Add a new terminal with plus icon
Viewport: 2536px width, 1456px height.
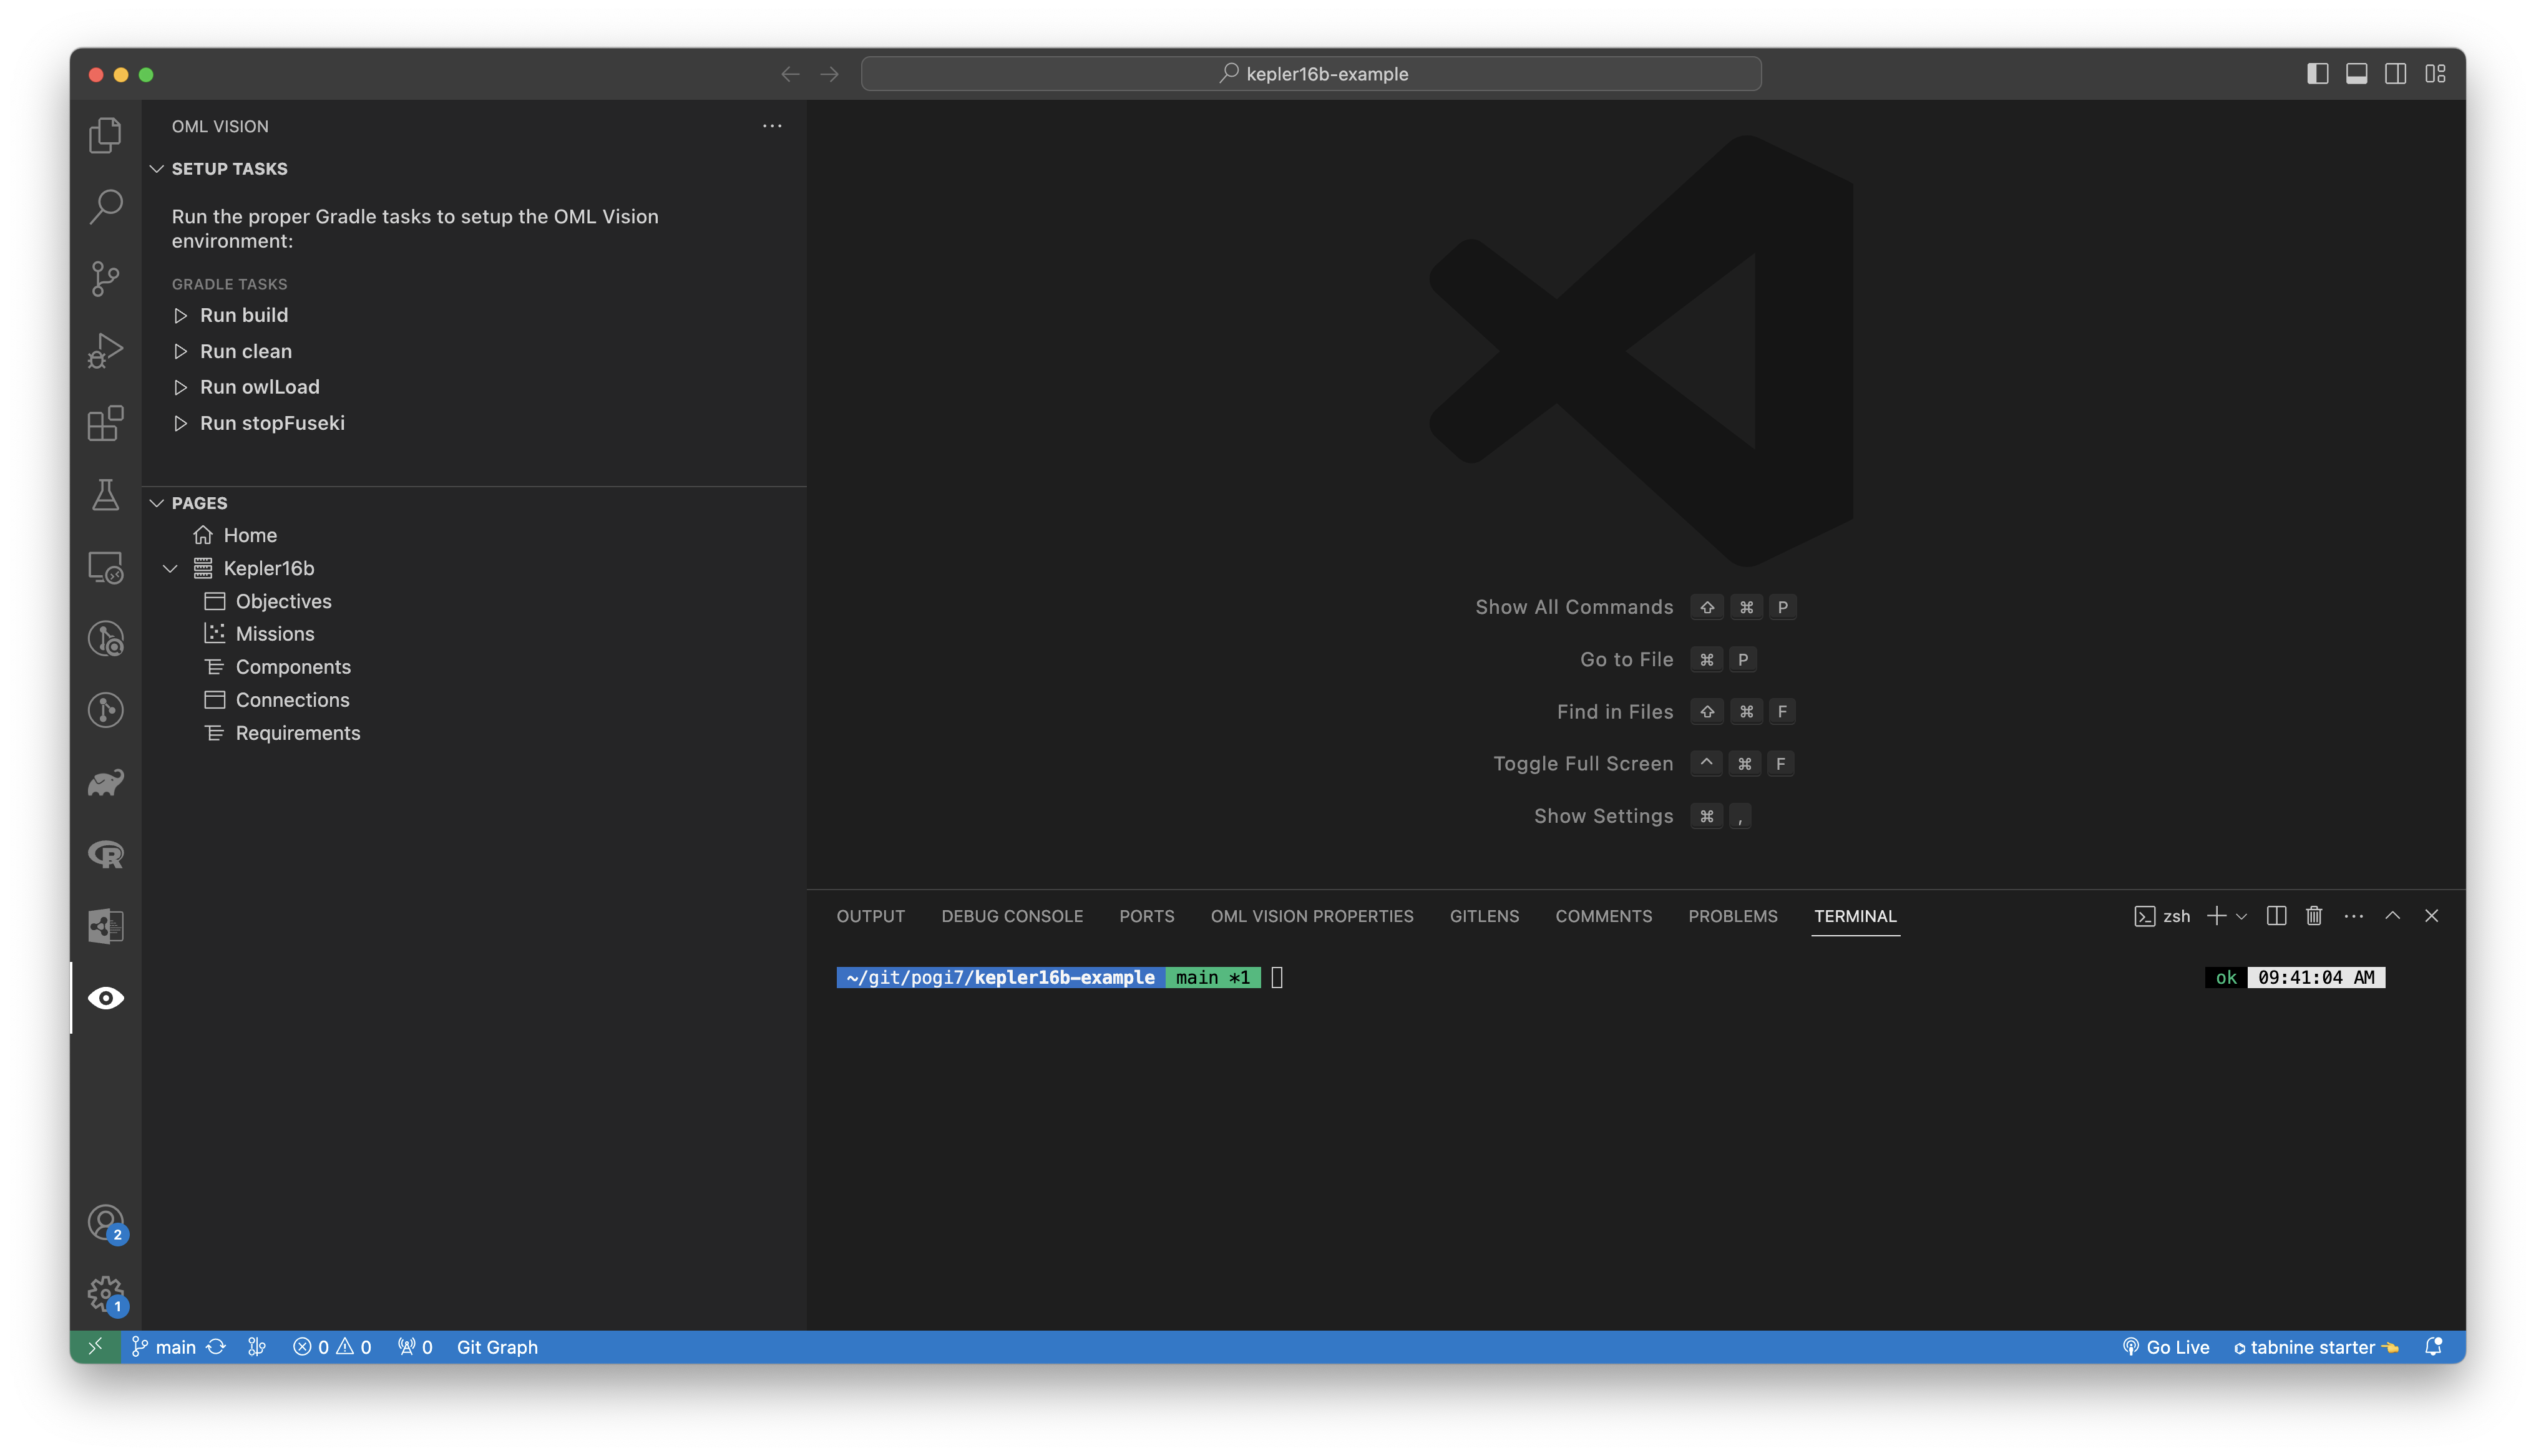(2216, 916)
